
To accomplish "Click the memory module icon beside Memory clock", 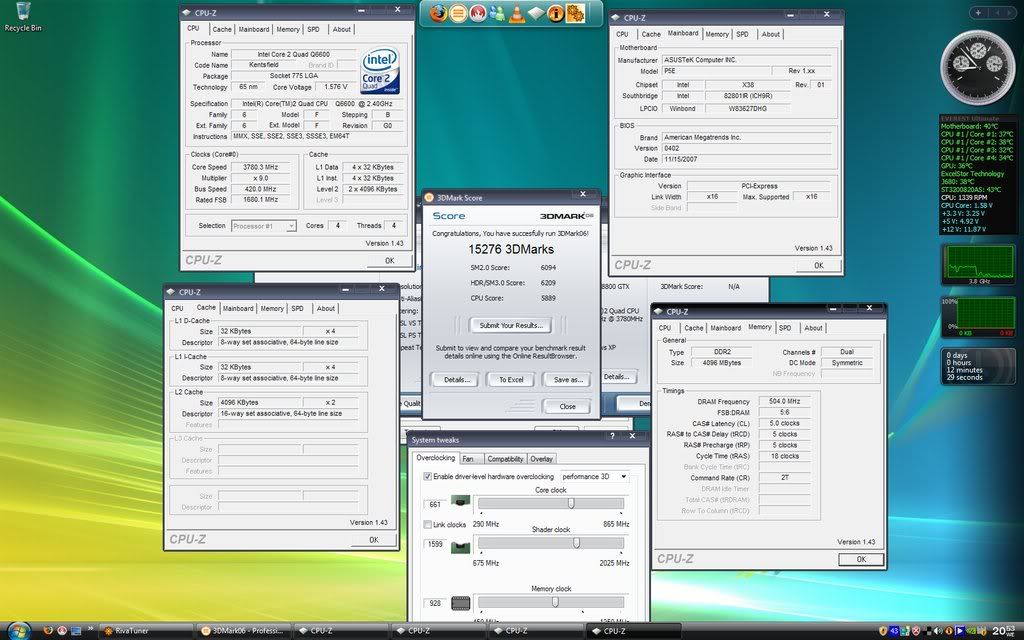I will point(460,603).
